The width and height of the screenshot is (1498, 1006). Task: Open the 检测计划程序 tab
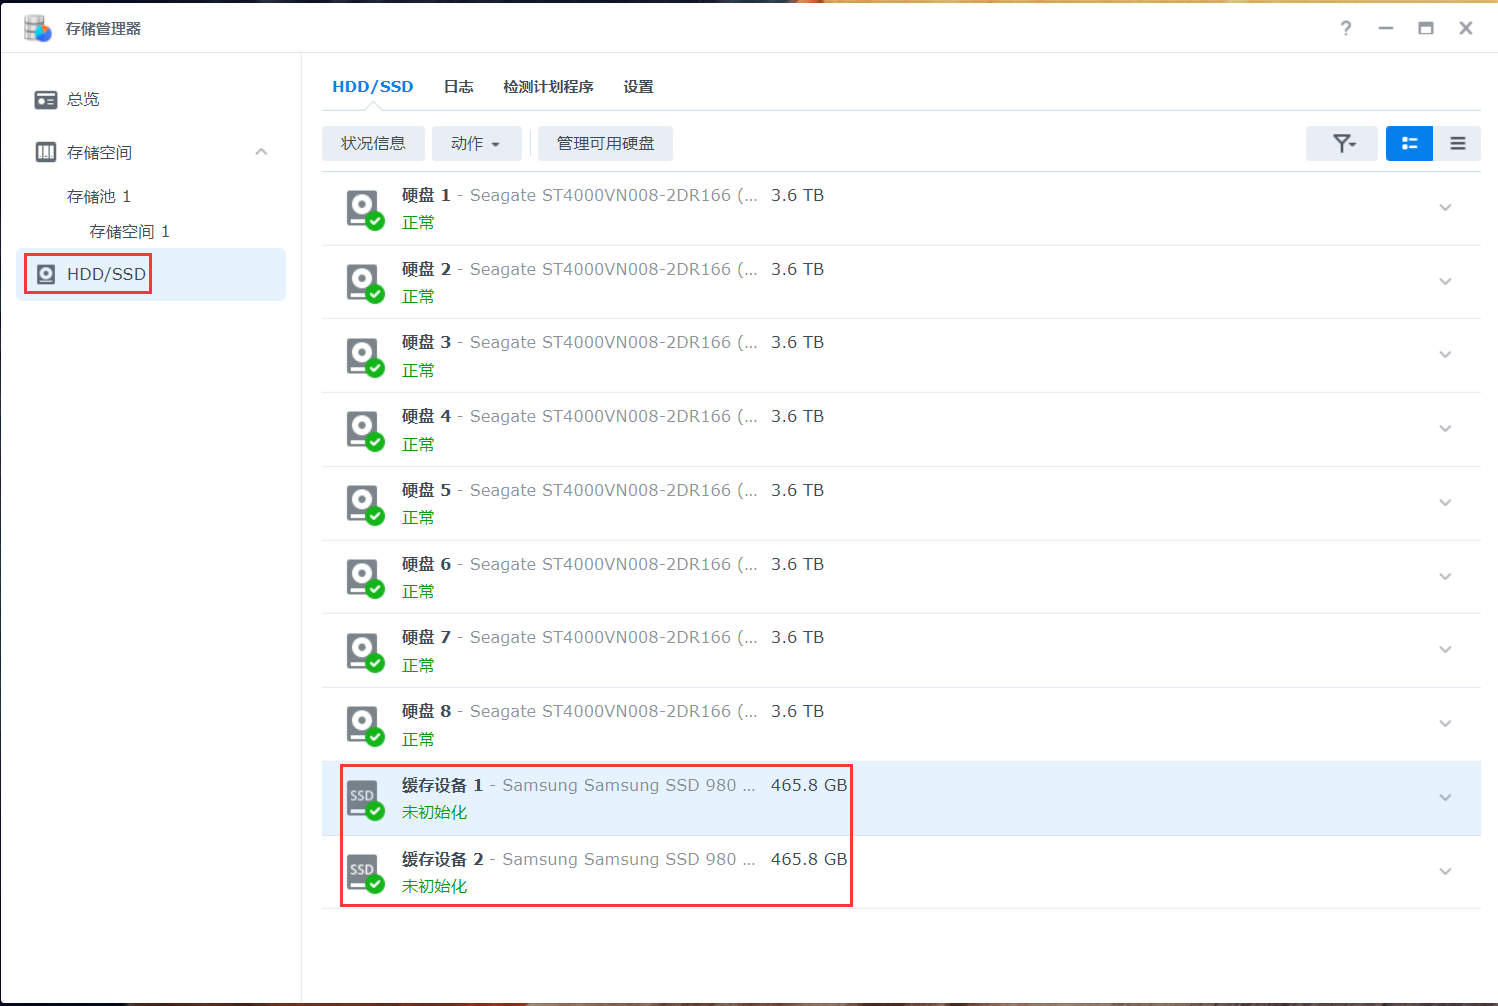548,87
